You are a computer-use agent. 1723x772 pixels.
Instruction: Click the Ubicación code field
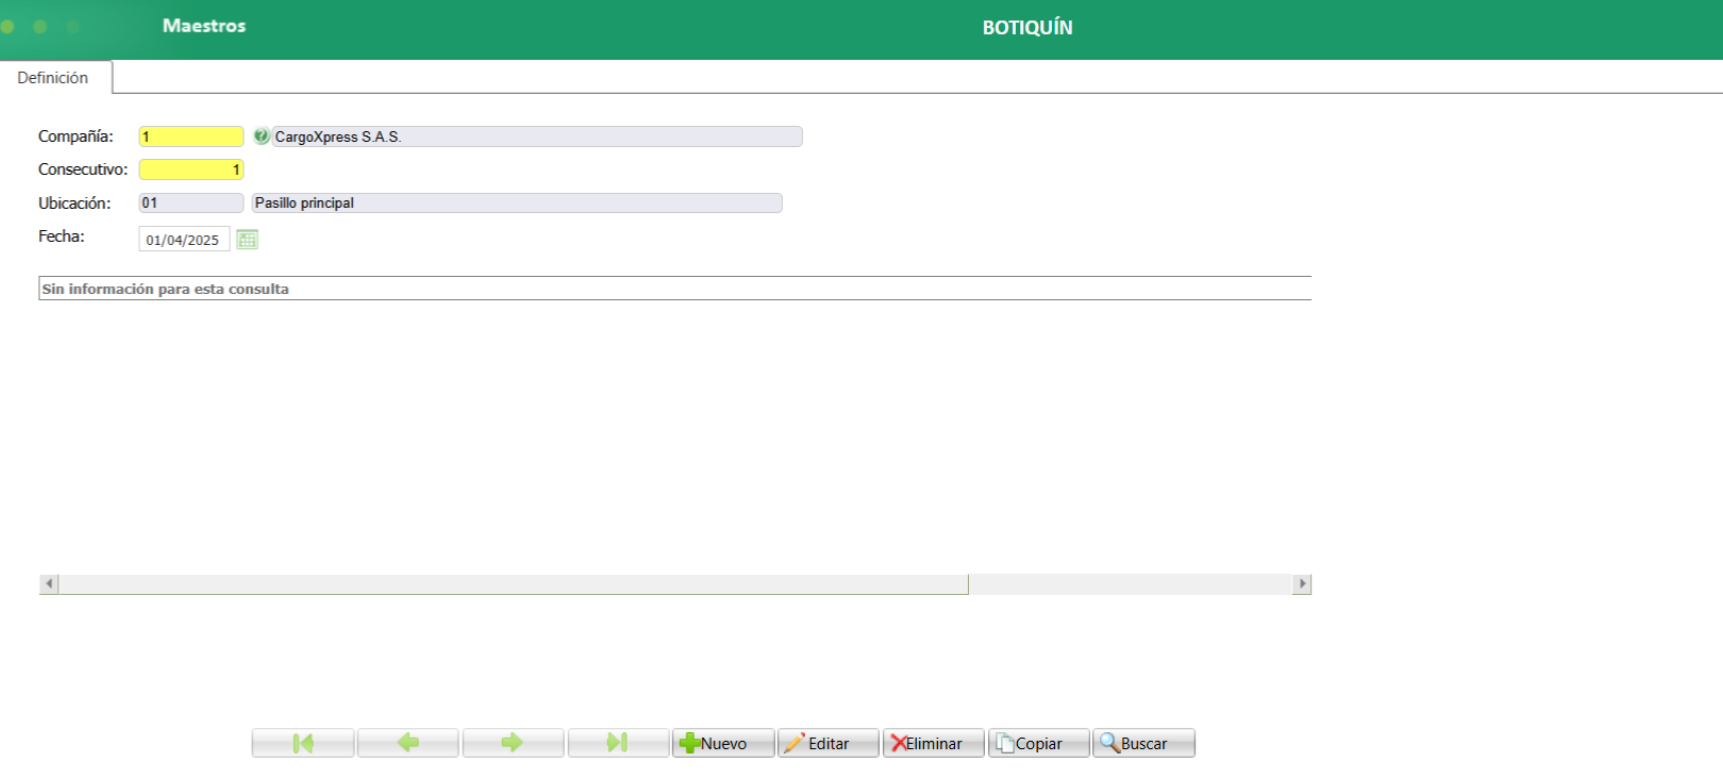[191, 203]
